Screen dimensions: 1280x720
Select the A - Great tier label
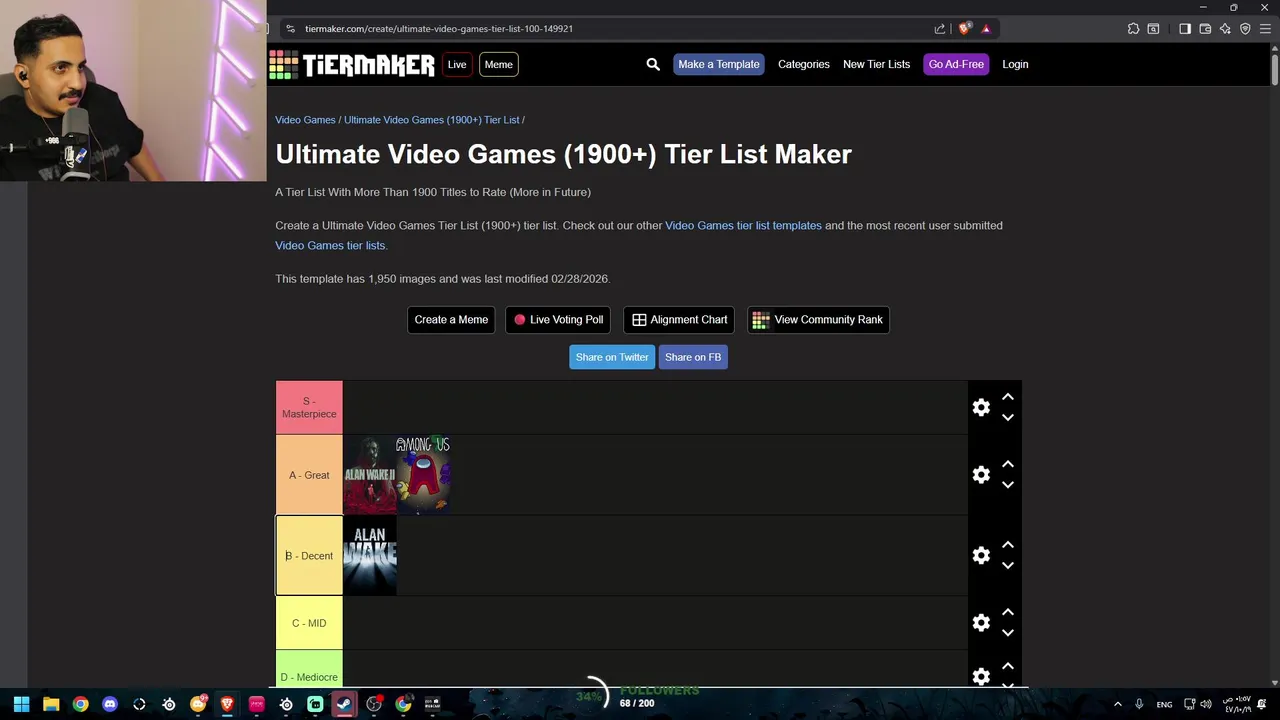pyautogui.click(x=309, y=475)
